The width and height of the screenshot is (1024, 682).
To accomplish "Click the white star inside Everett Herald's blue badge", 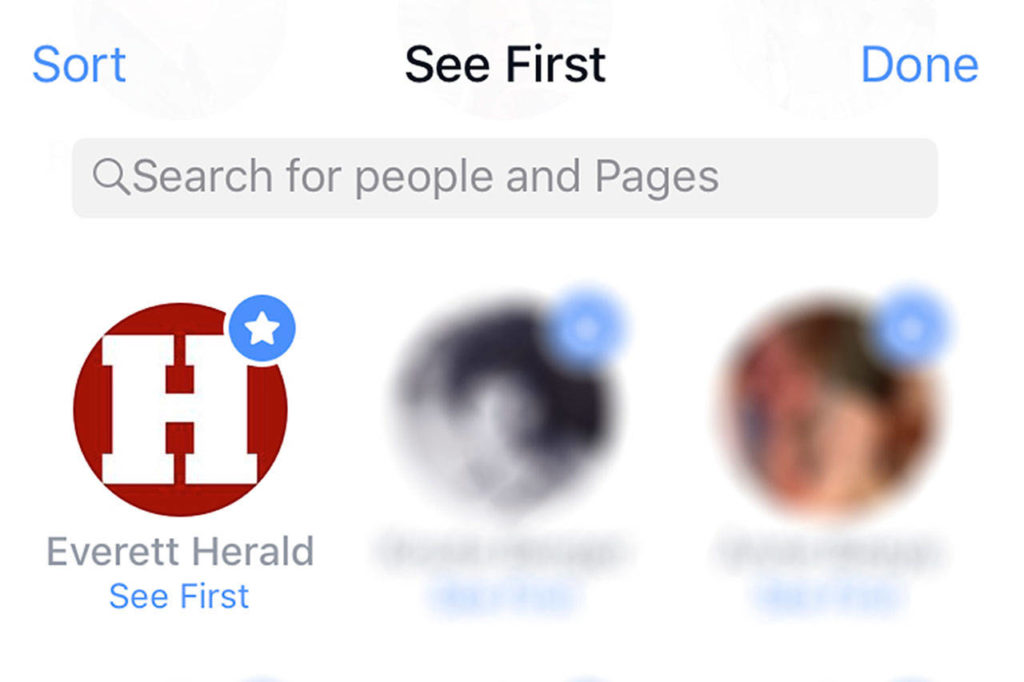I will 262,328.
